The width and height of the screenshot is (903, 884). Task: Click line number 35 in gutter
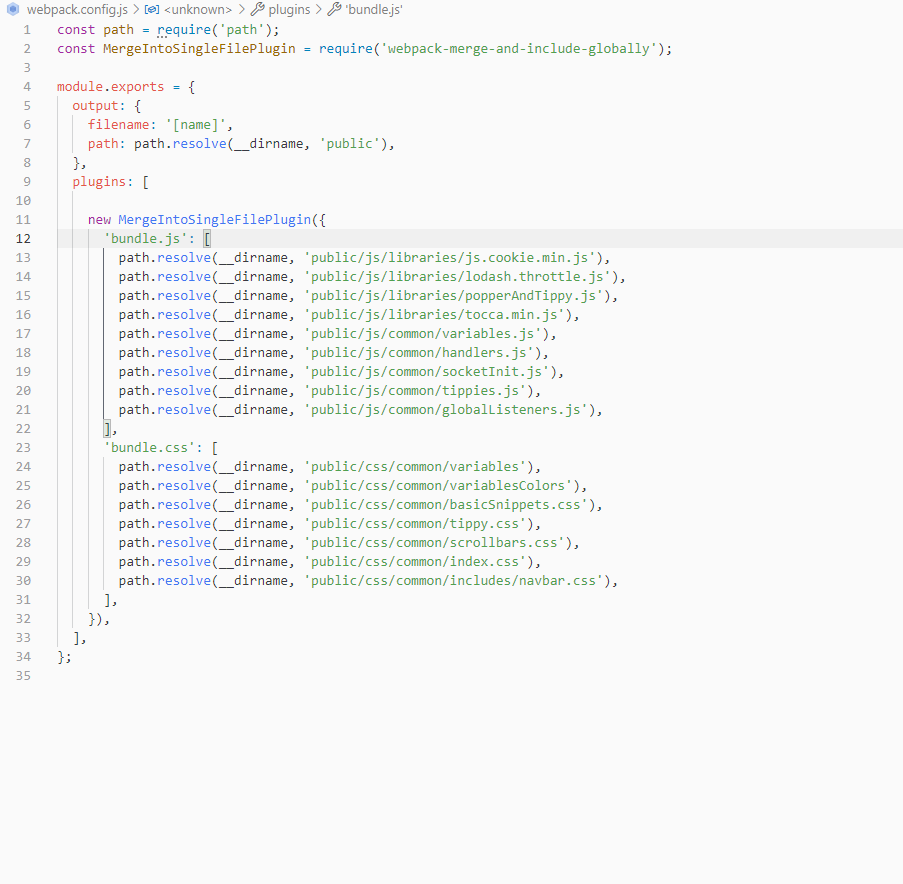(23, 676)
